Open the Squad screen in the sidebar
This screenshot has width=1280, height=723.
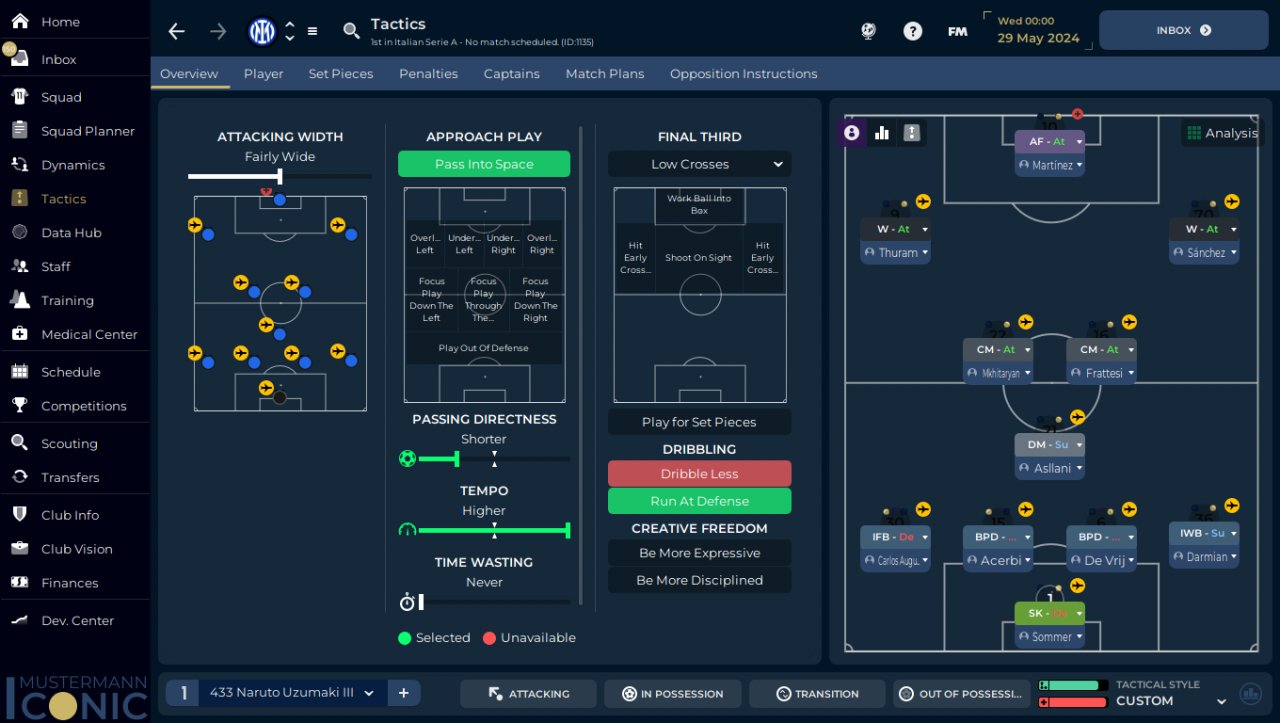pos(61,97)
